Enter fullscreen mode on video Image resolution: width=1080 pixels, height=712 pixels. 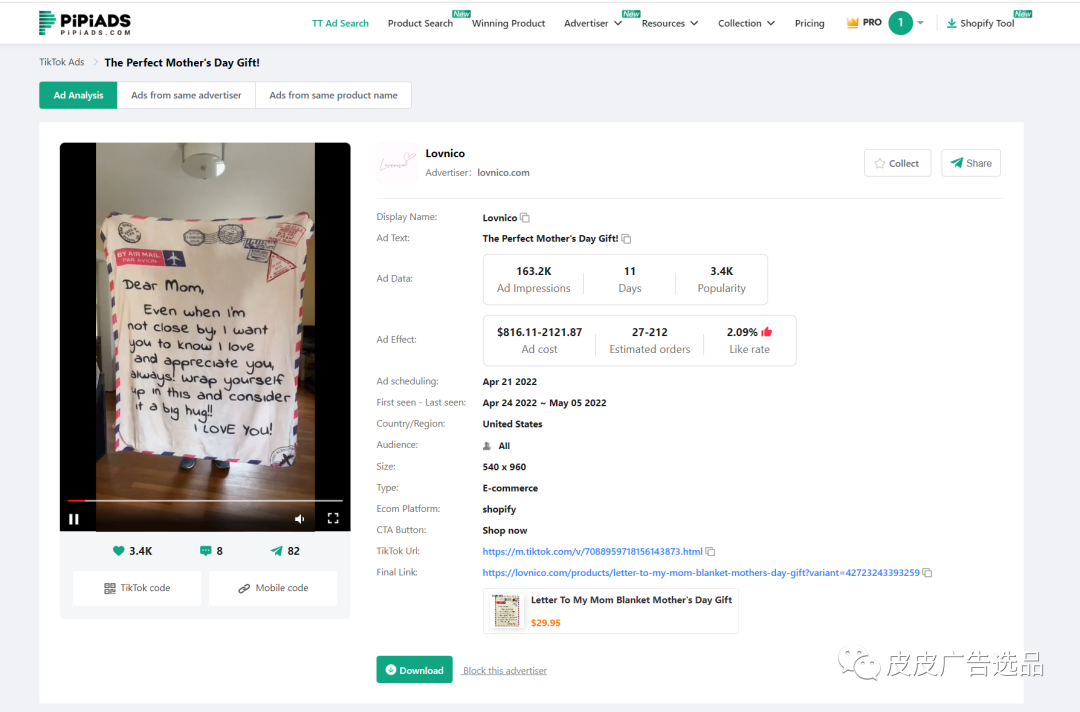point(333,518)
